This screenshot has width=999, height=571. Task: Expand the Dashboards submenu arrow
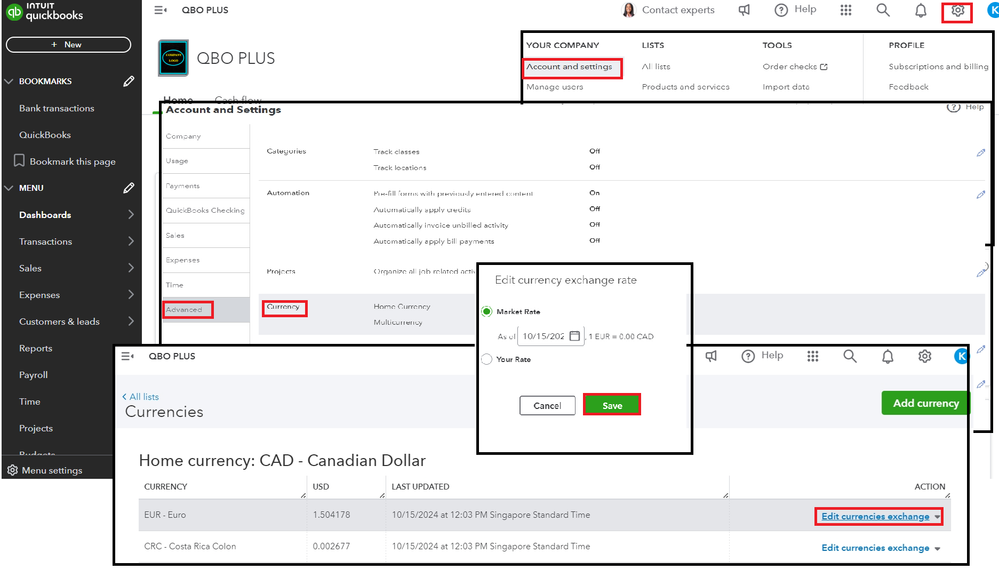click(131, 215)
